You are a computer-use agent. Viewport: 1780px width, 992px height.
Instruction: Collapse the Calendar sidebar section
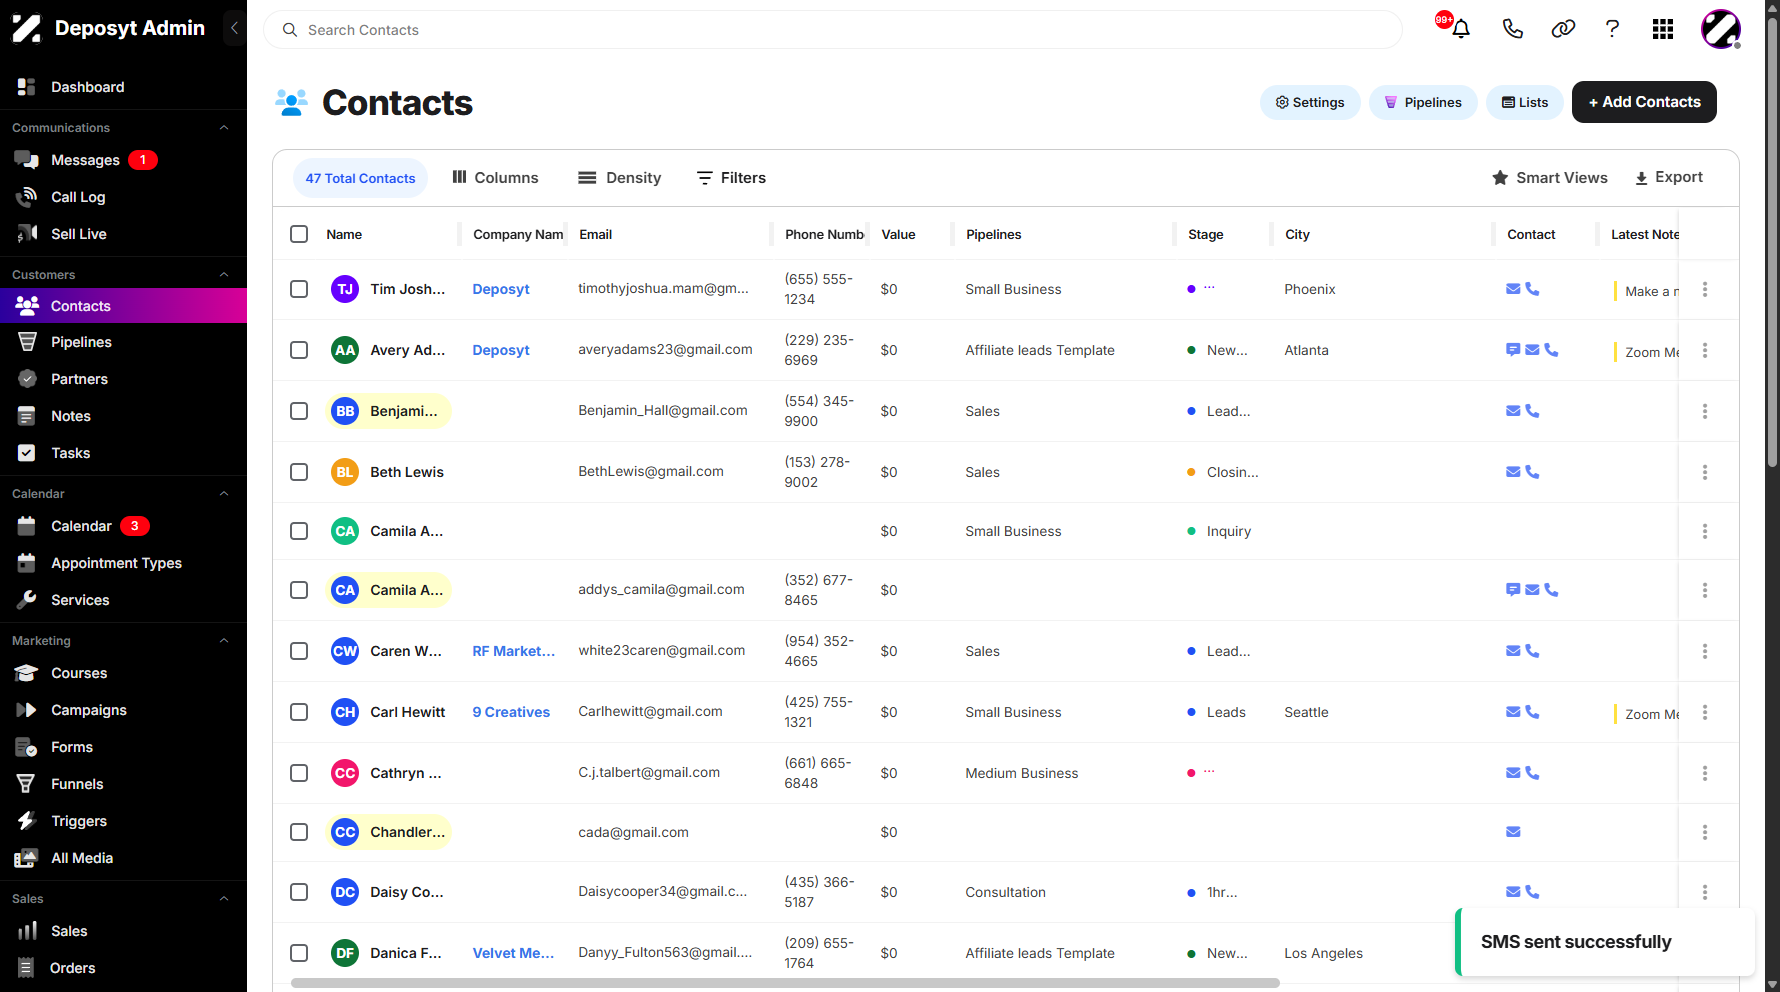224,494
